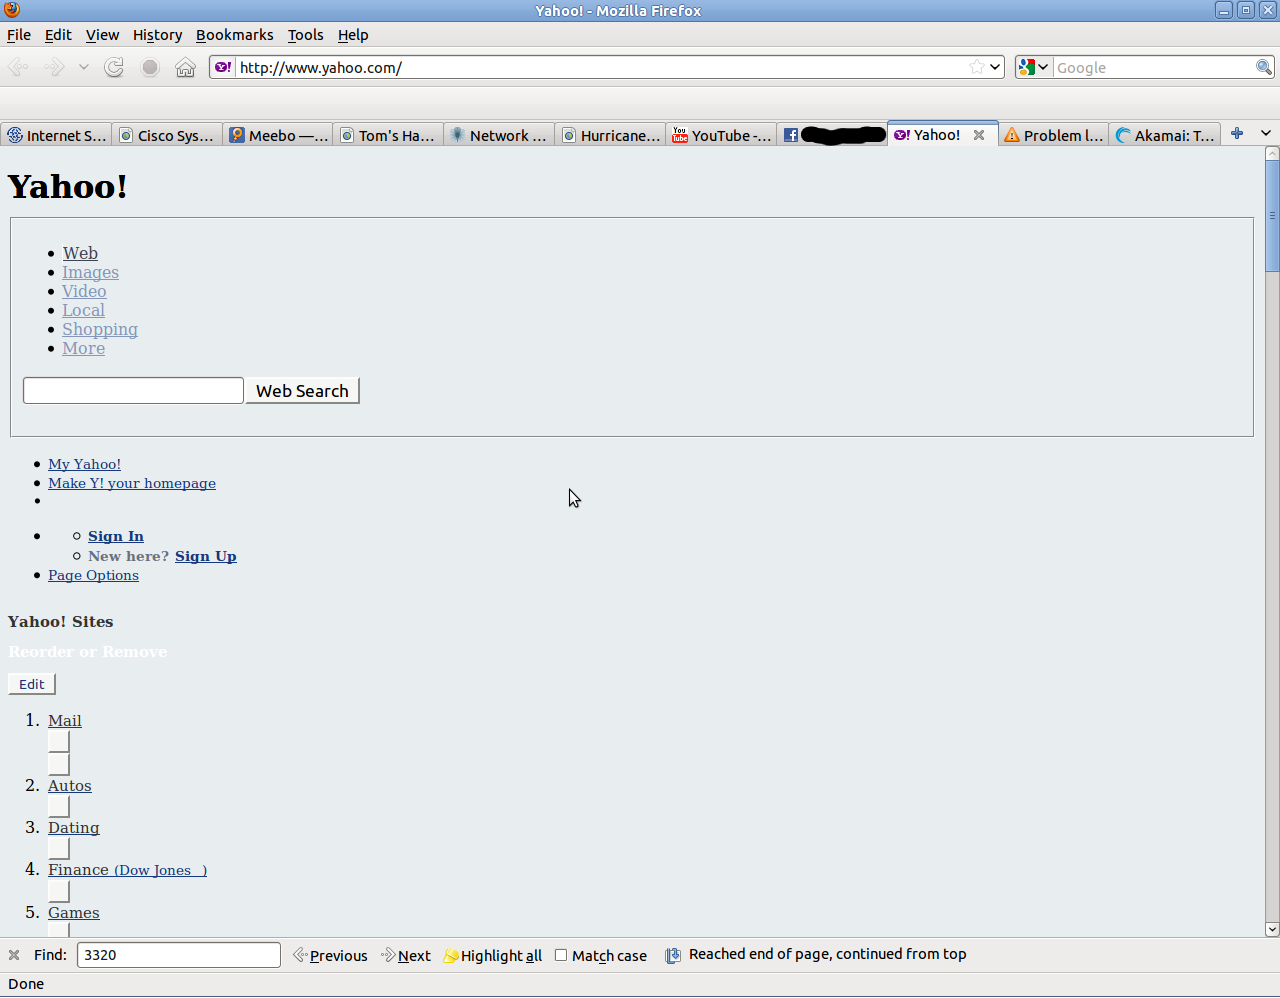The image size is (1280, 998).
Task: Open the File menu
Action: (x=19, y=35)
